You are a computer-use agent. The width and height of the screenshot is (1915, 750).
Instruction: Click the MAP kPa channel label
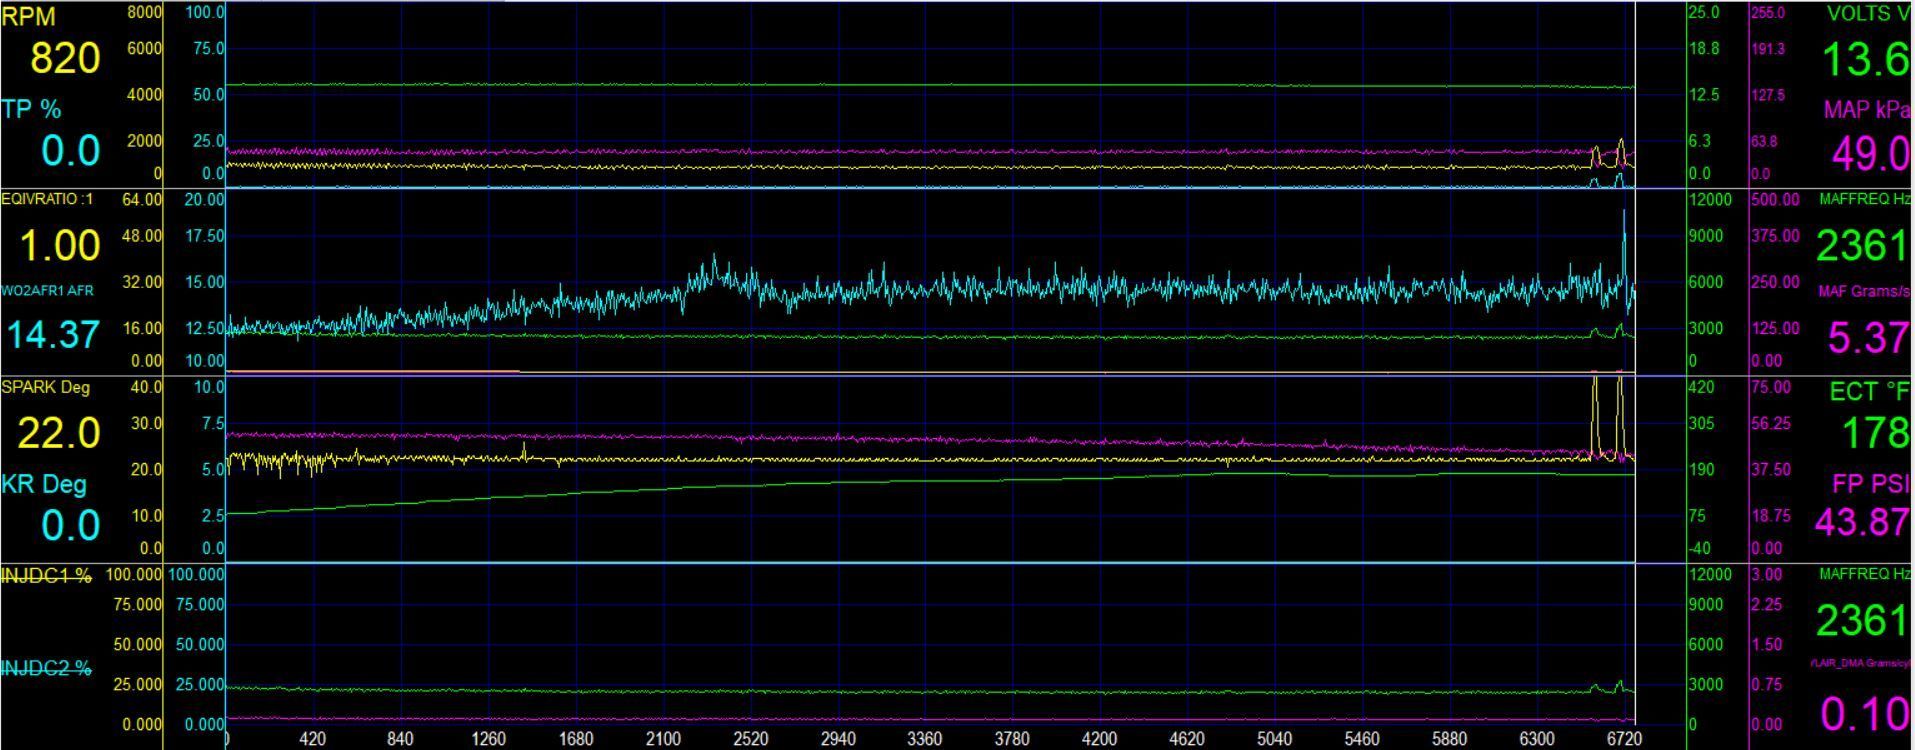[1866, 110]
